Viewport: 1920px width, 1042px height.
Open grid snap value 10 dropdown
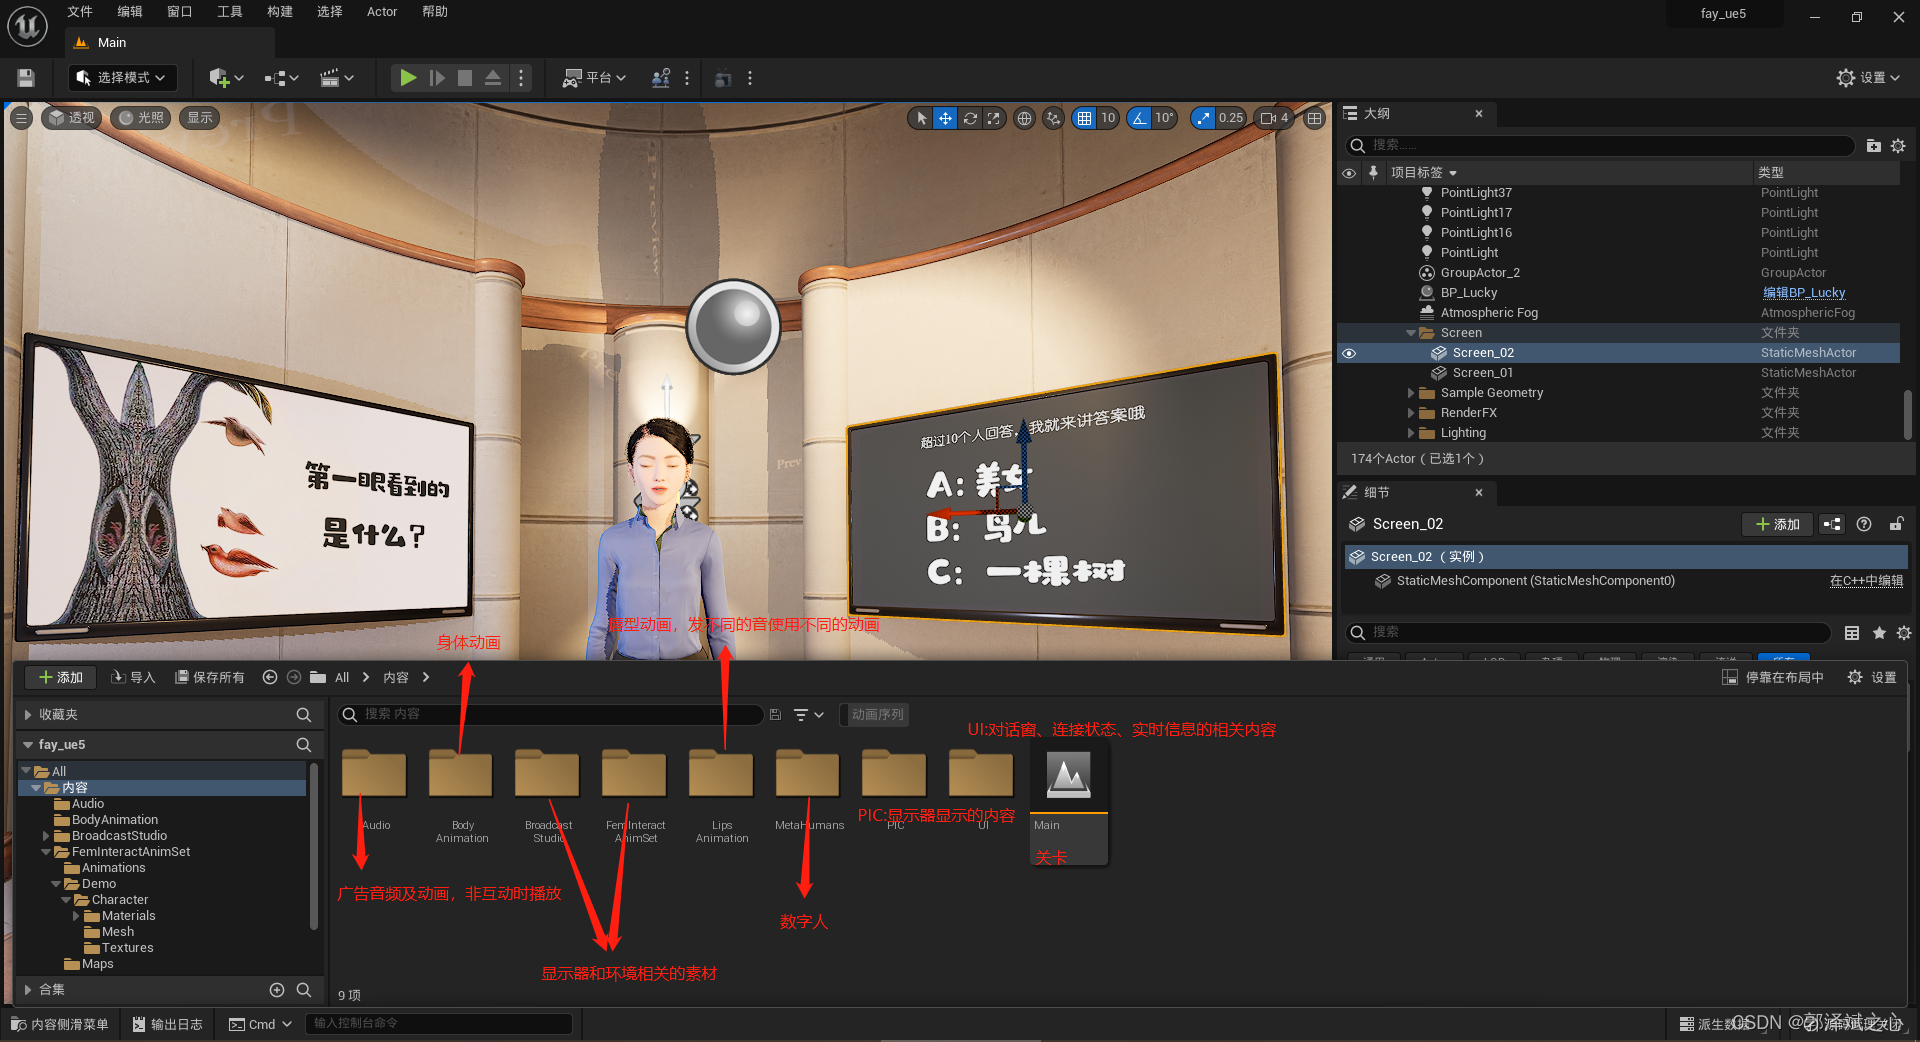click(1108, 118)
